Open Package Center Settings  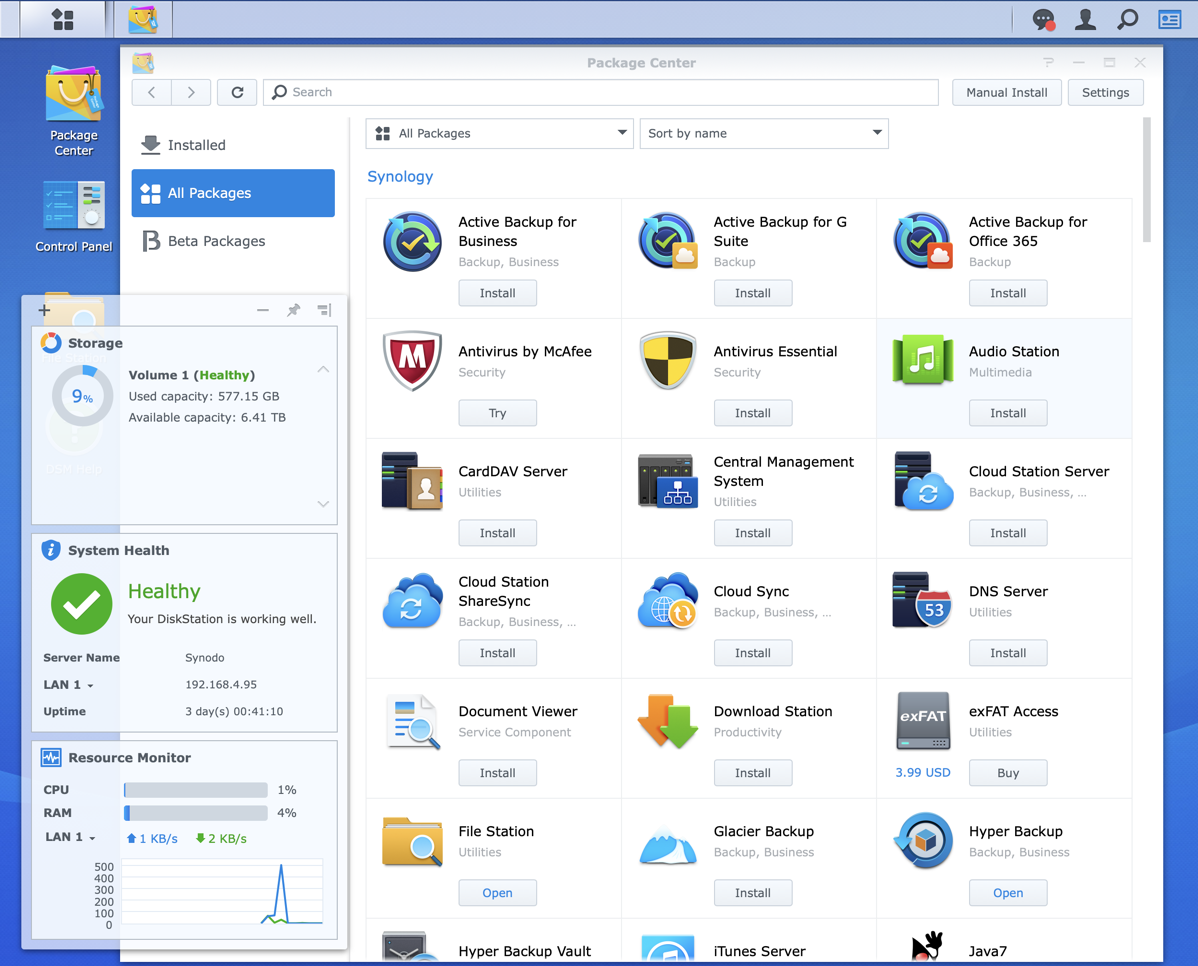(1106, 92)
